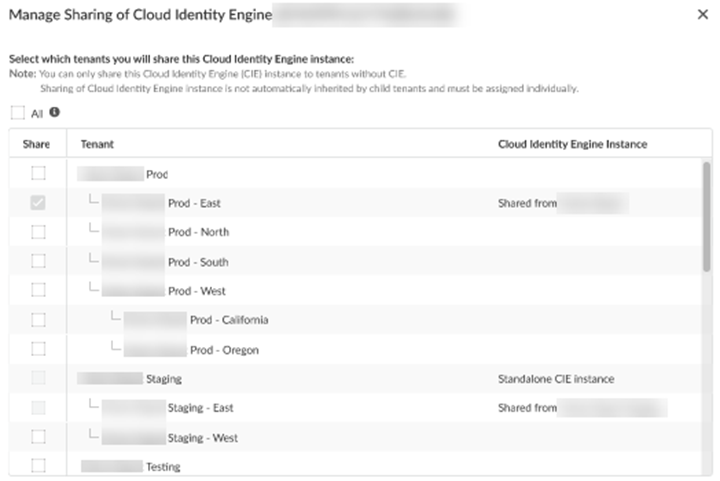Share with Prod - Oregon tenant checkbox
This screenshot has height=481, width=720.
click(38, 350)
